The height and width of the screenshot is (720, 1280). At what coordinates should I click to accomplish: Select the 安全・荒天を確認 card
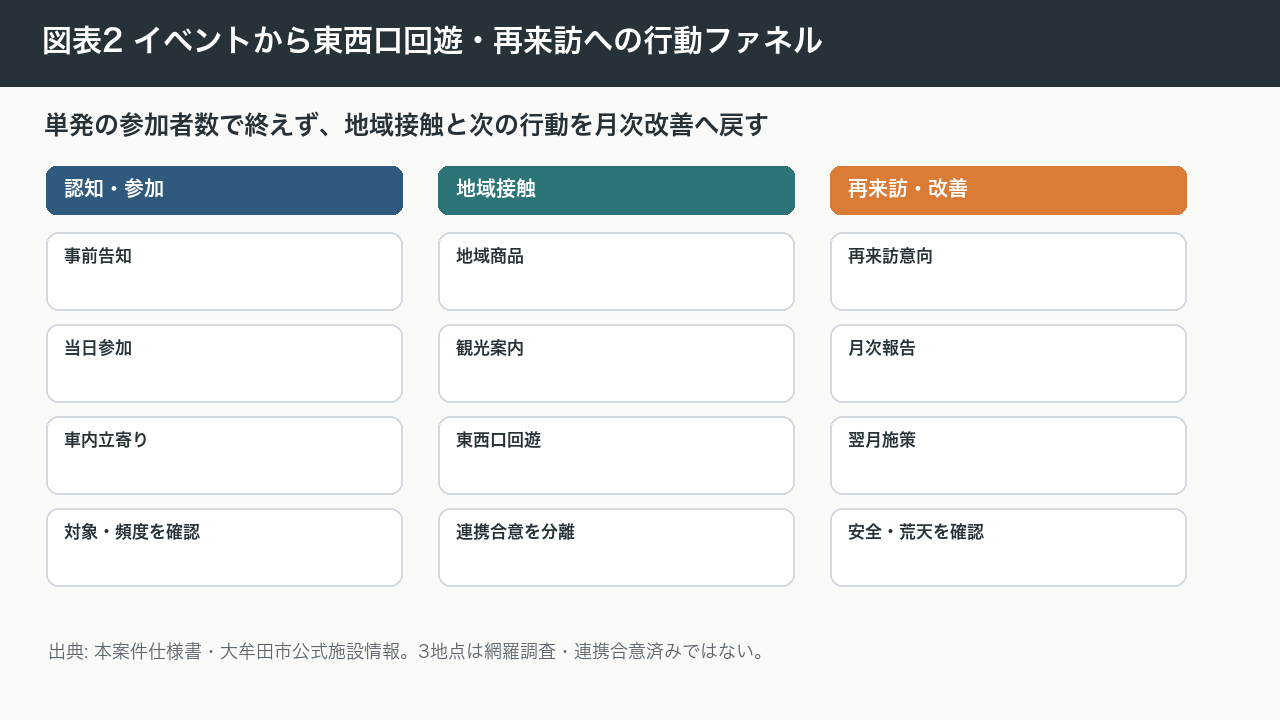point(1008,548)
